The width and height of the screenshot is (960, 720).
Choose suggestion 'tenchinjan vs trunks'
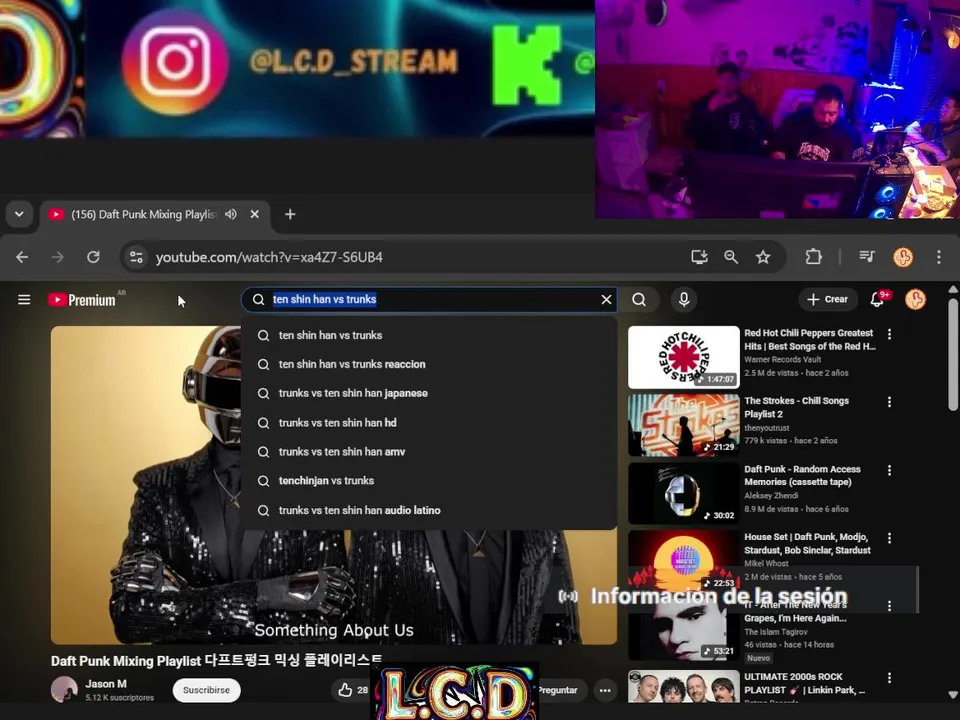[x=429, y=481]
